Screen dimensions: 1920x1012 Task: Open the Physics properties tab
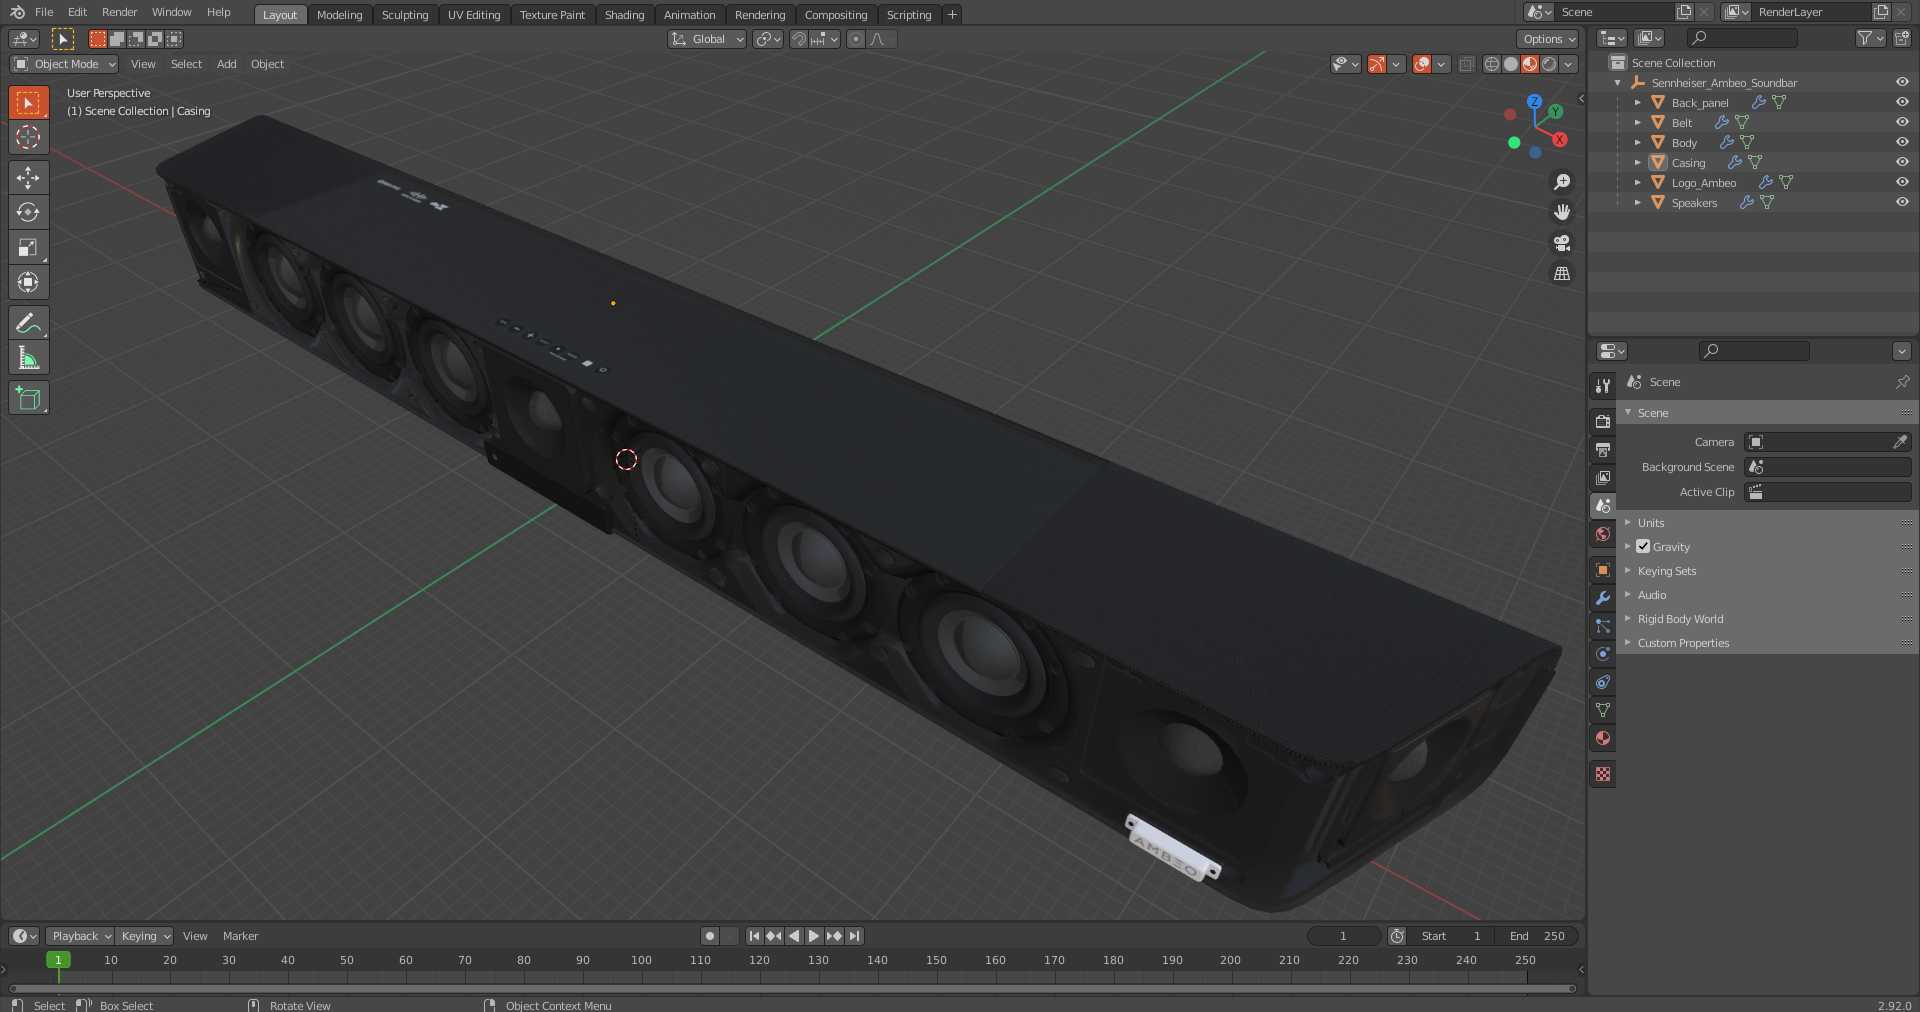(1603, 654)
